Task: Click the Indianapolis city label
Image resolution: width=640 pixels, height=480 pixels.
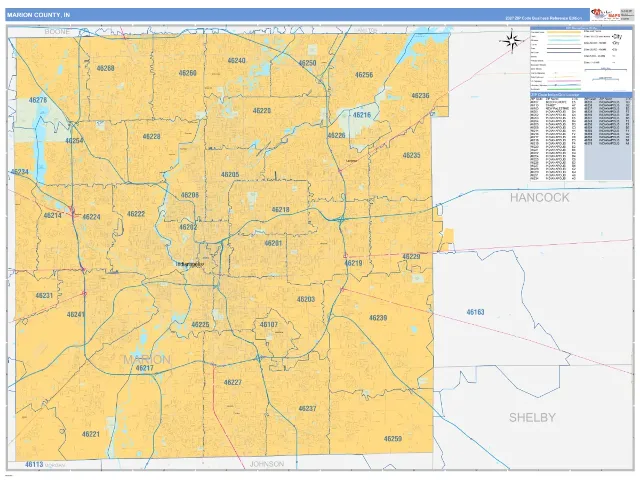Action: [x=190, y=264]
